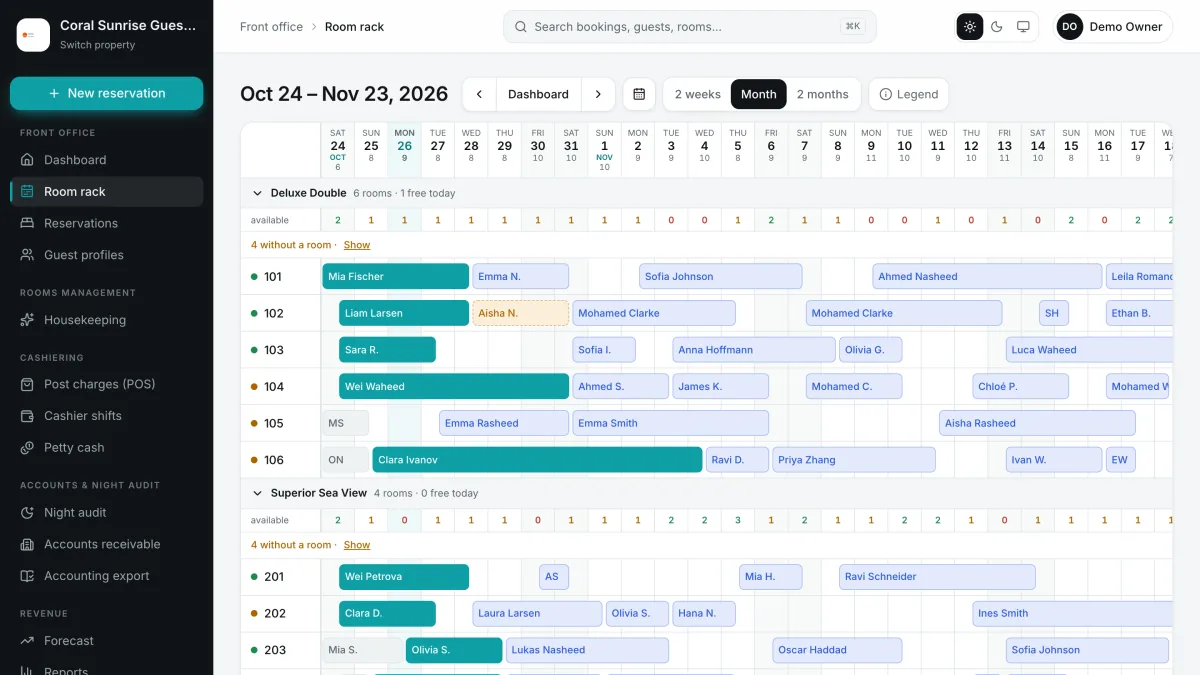Open Reservations in the sidebar
Viewport: 1200px width, 675px height.
pyautogui.click(x=106, y=223)
